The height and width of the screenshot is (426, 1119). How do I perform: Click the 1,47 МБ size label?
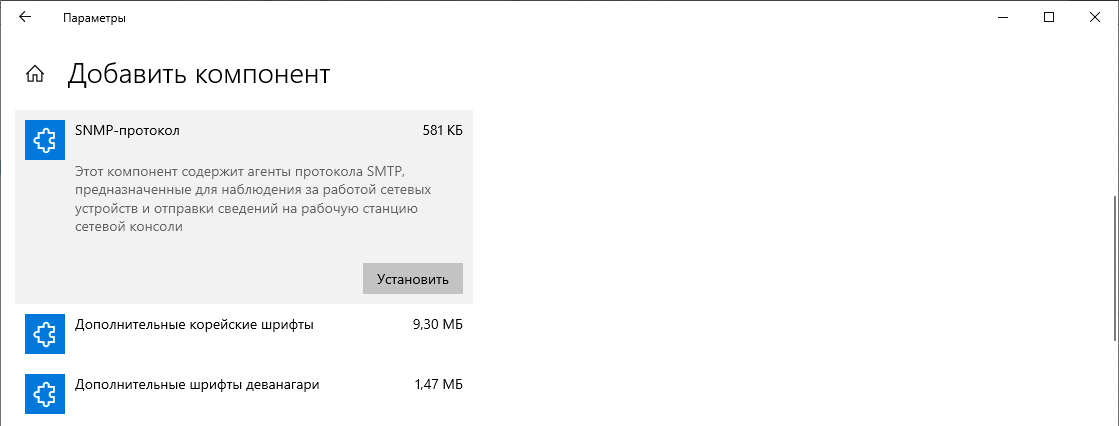438,384
